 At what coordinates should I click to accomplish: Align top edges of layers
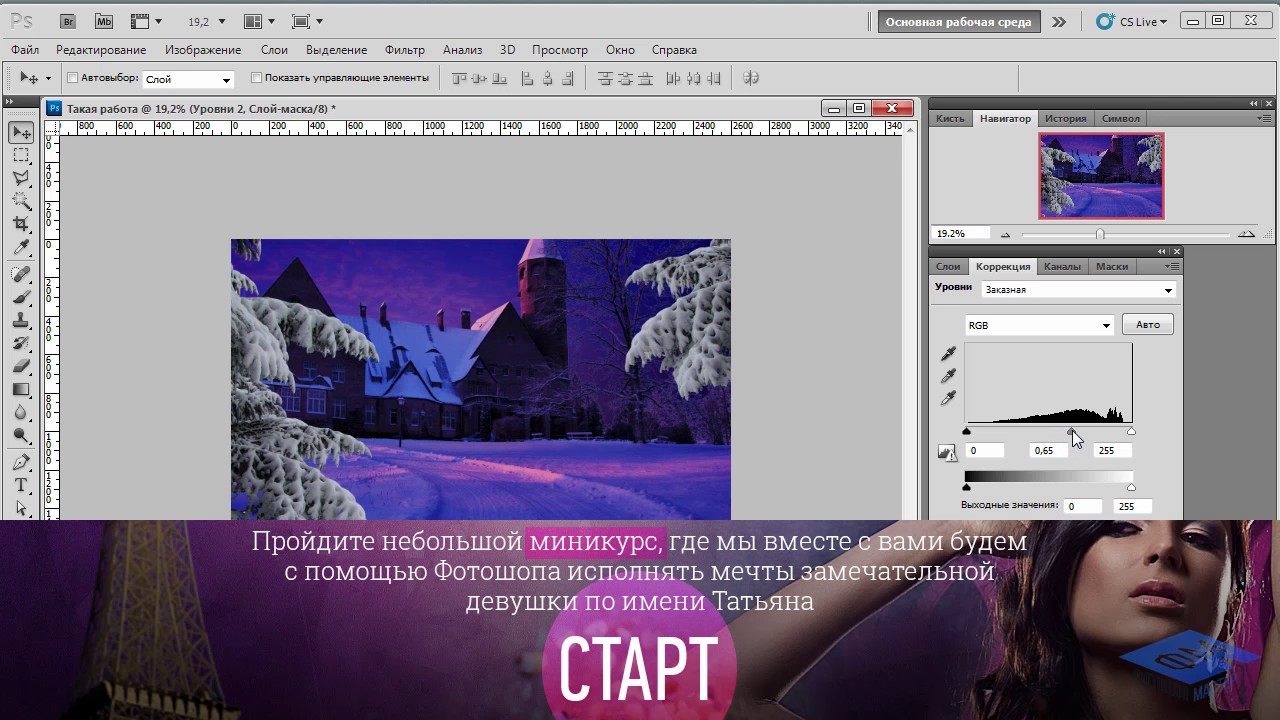[x=461, y=78]
